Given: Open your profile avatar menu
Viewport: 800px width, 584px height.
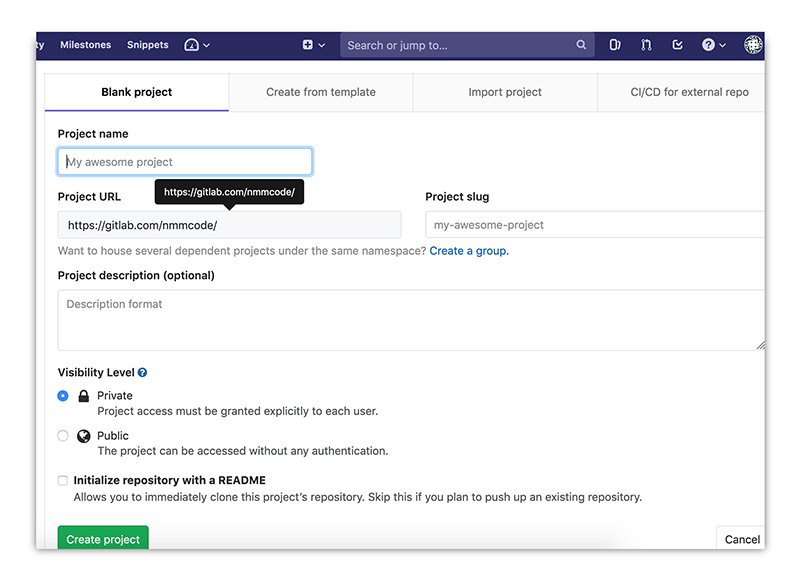Looking at the screenshot, I should [x=753, y=45].
